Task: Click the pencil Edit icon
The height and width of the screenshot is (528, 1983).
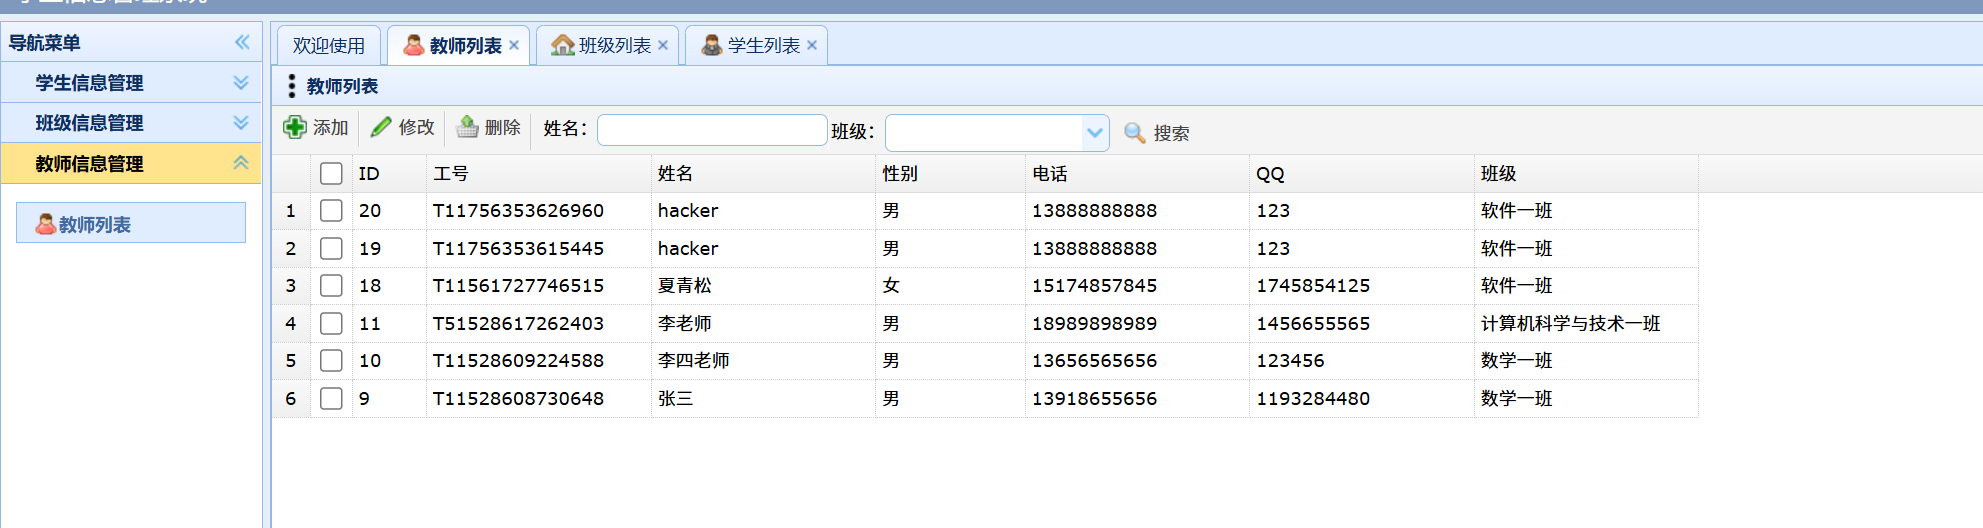Action: 381,127
